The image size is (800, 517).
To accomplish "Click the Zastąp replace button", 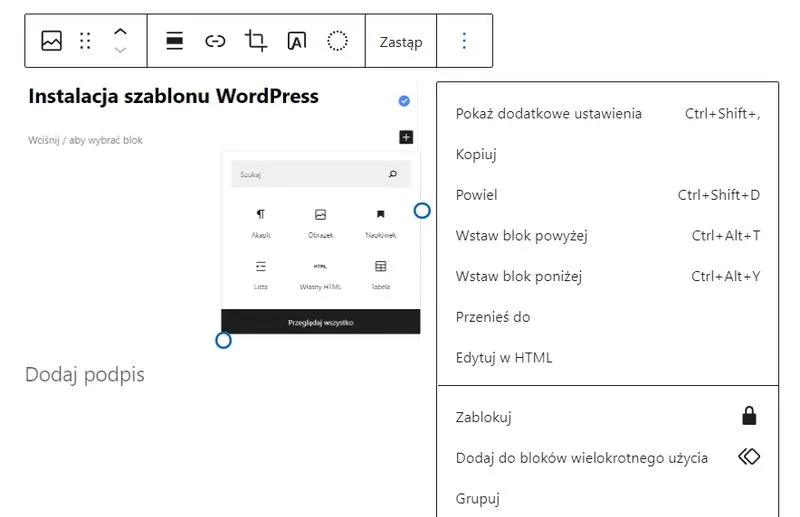I will pos(401,41).
